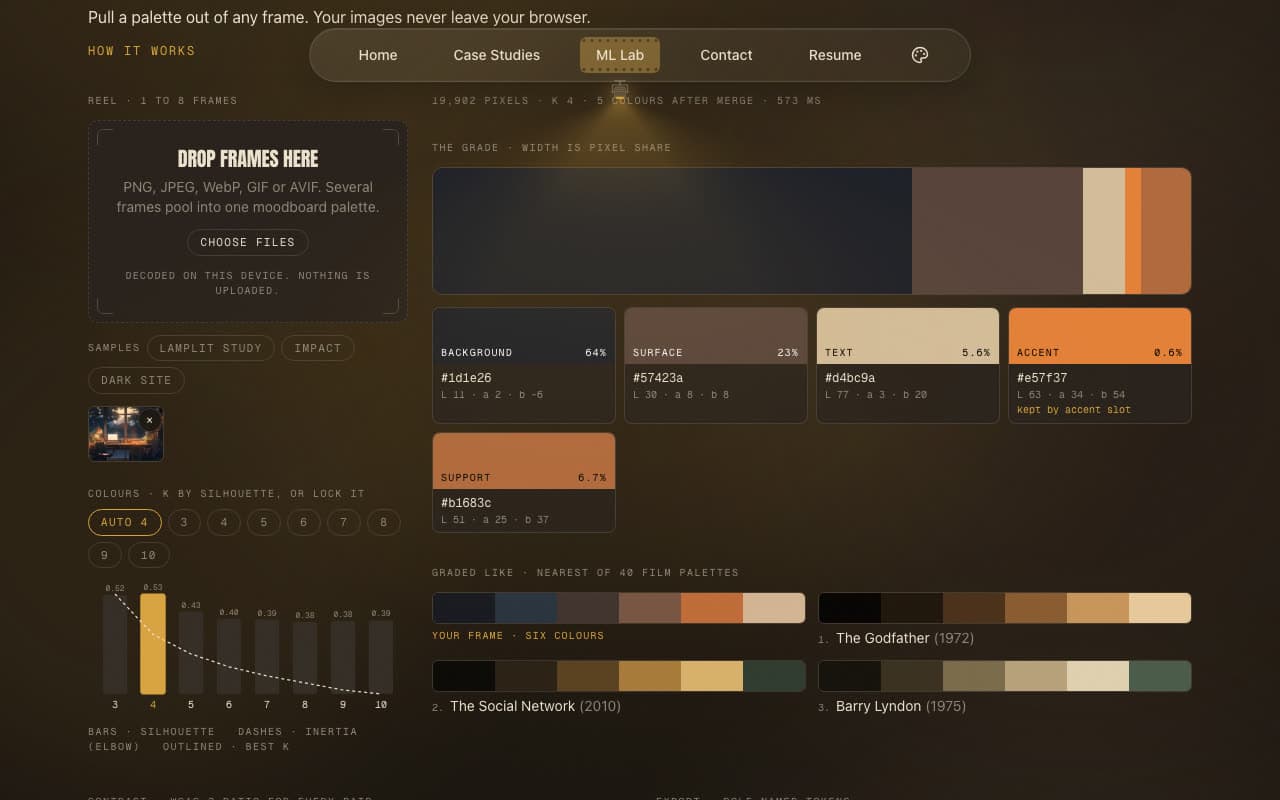Screen dimensions: 1280x800
Task: Click the Barry Lyndon palette strip
Action: tap(1005, 676)
